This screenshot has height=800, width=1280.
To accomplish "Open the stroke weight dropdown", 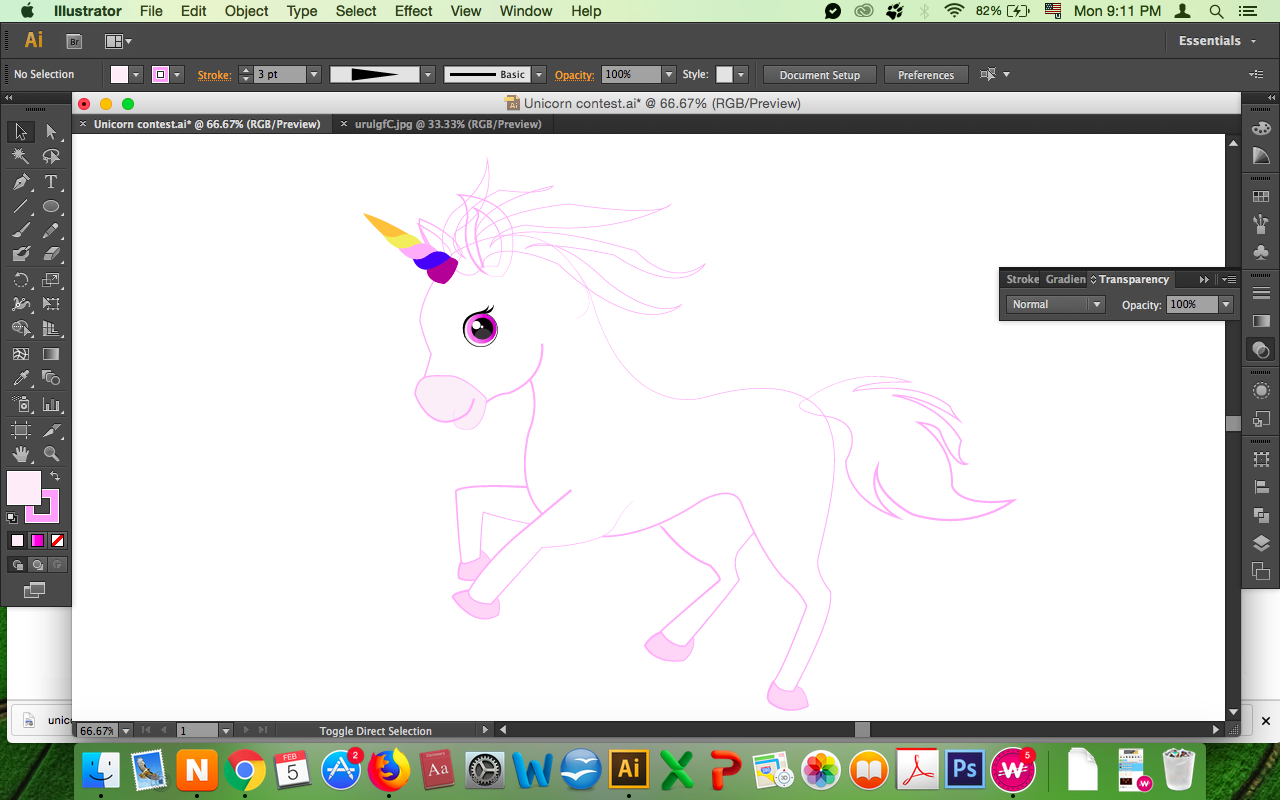I will pos(314,75).
